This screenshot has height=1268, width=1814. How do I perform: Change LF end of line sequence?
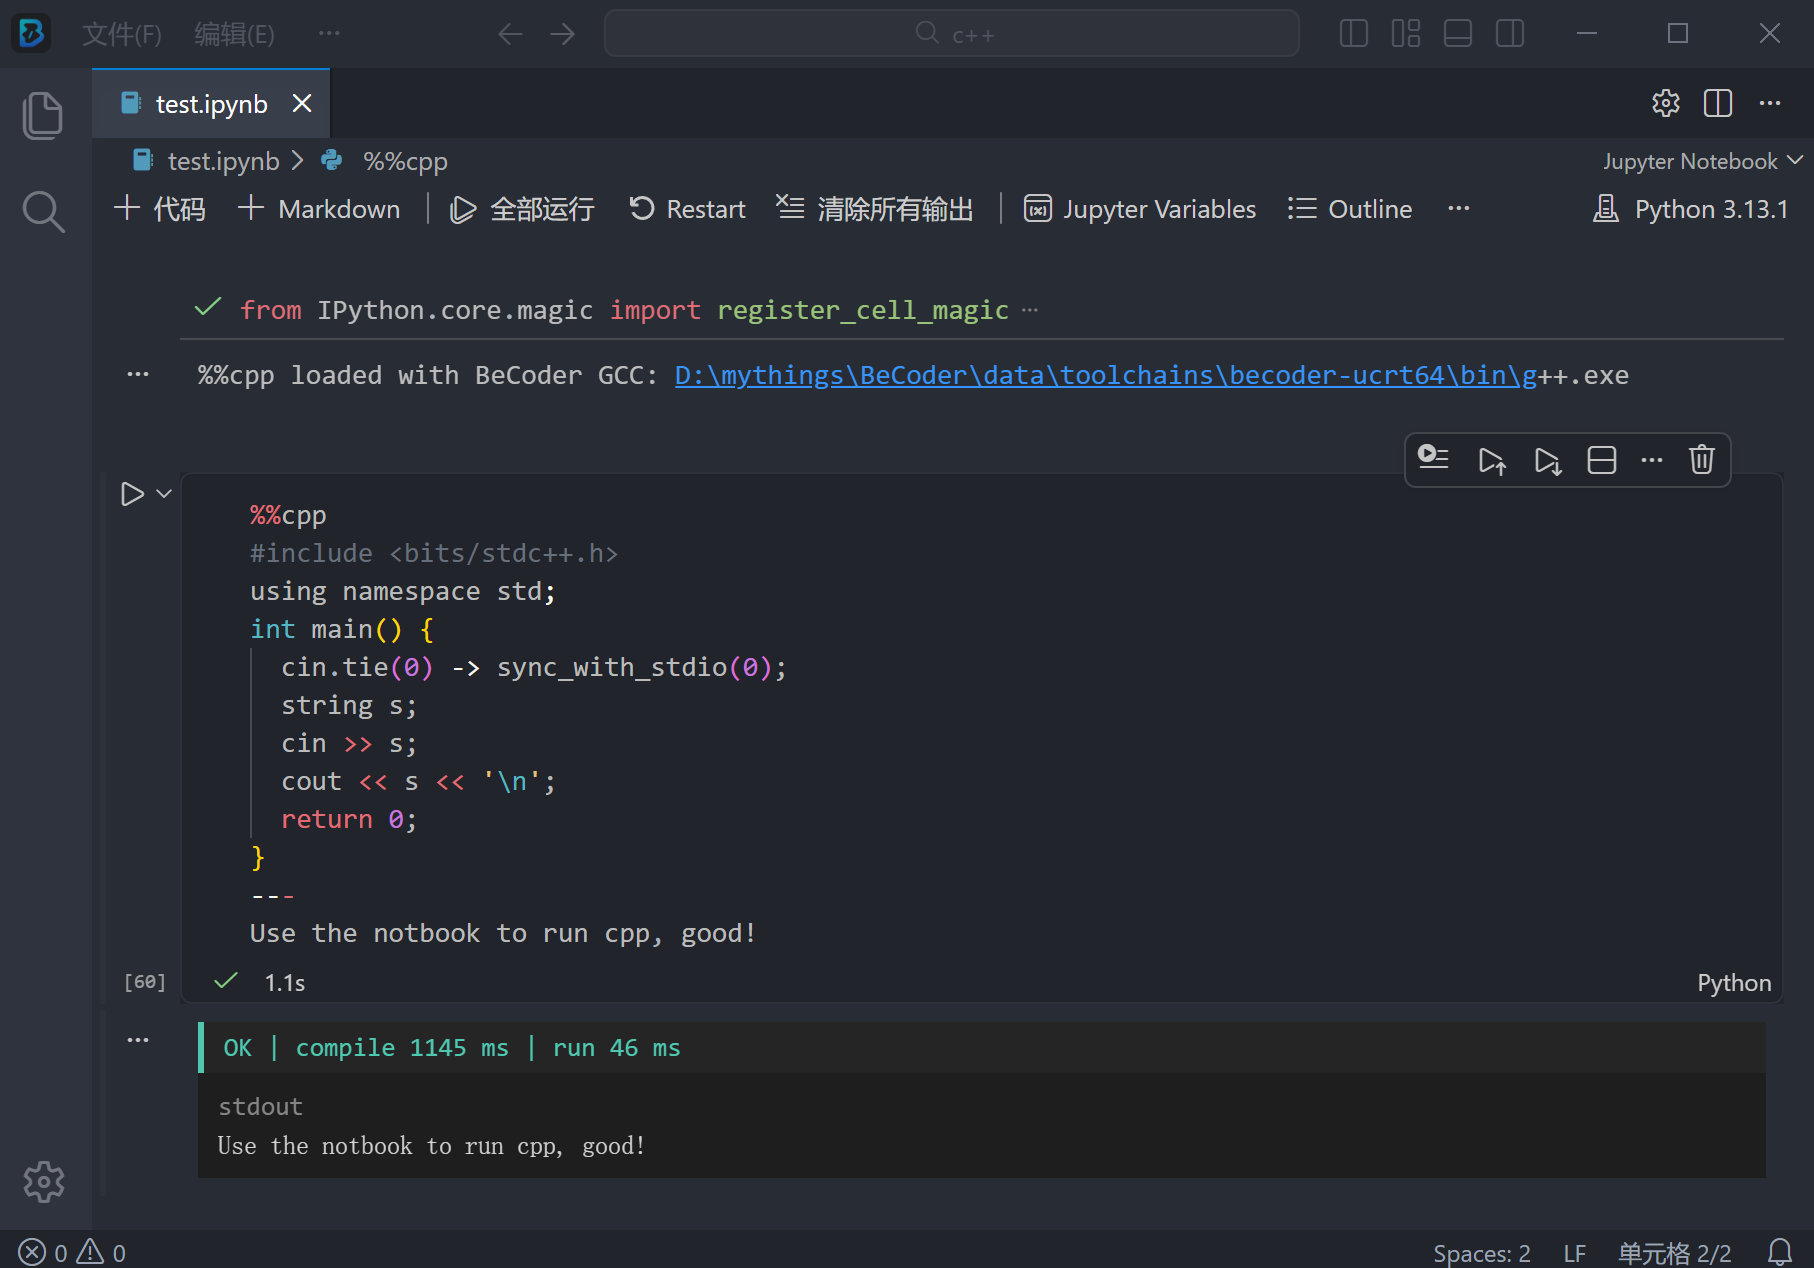pos(1574,1253)
